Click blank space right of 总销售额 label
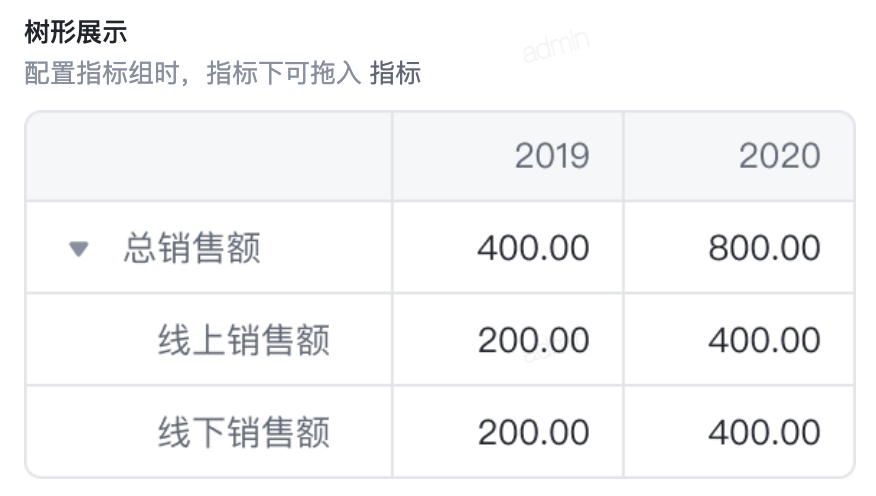 326,248
